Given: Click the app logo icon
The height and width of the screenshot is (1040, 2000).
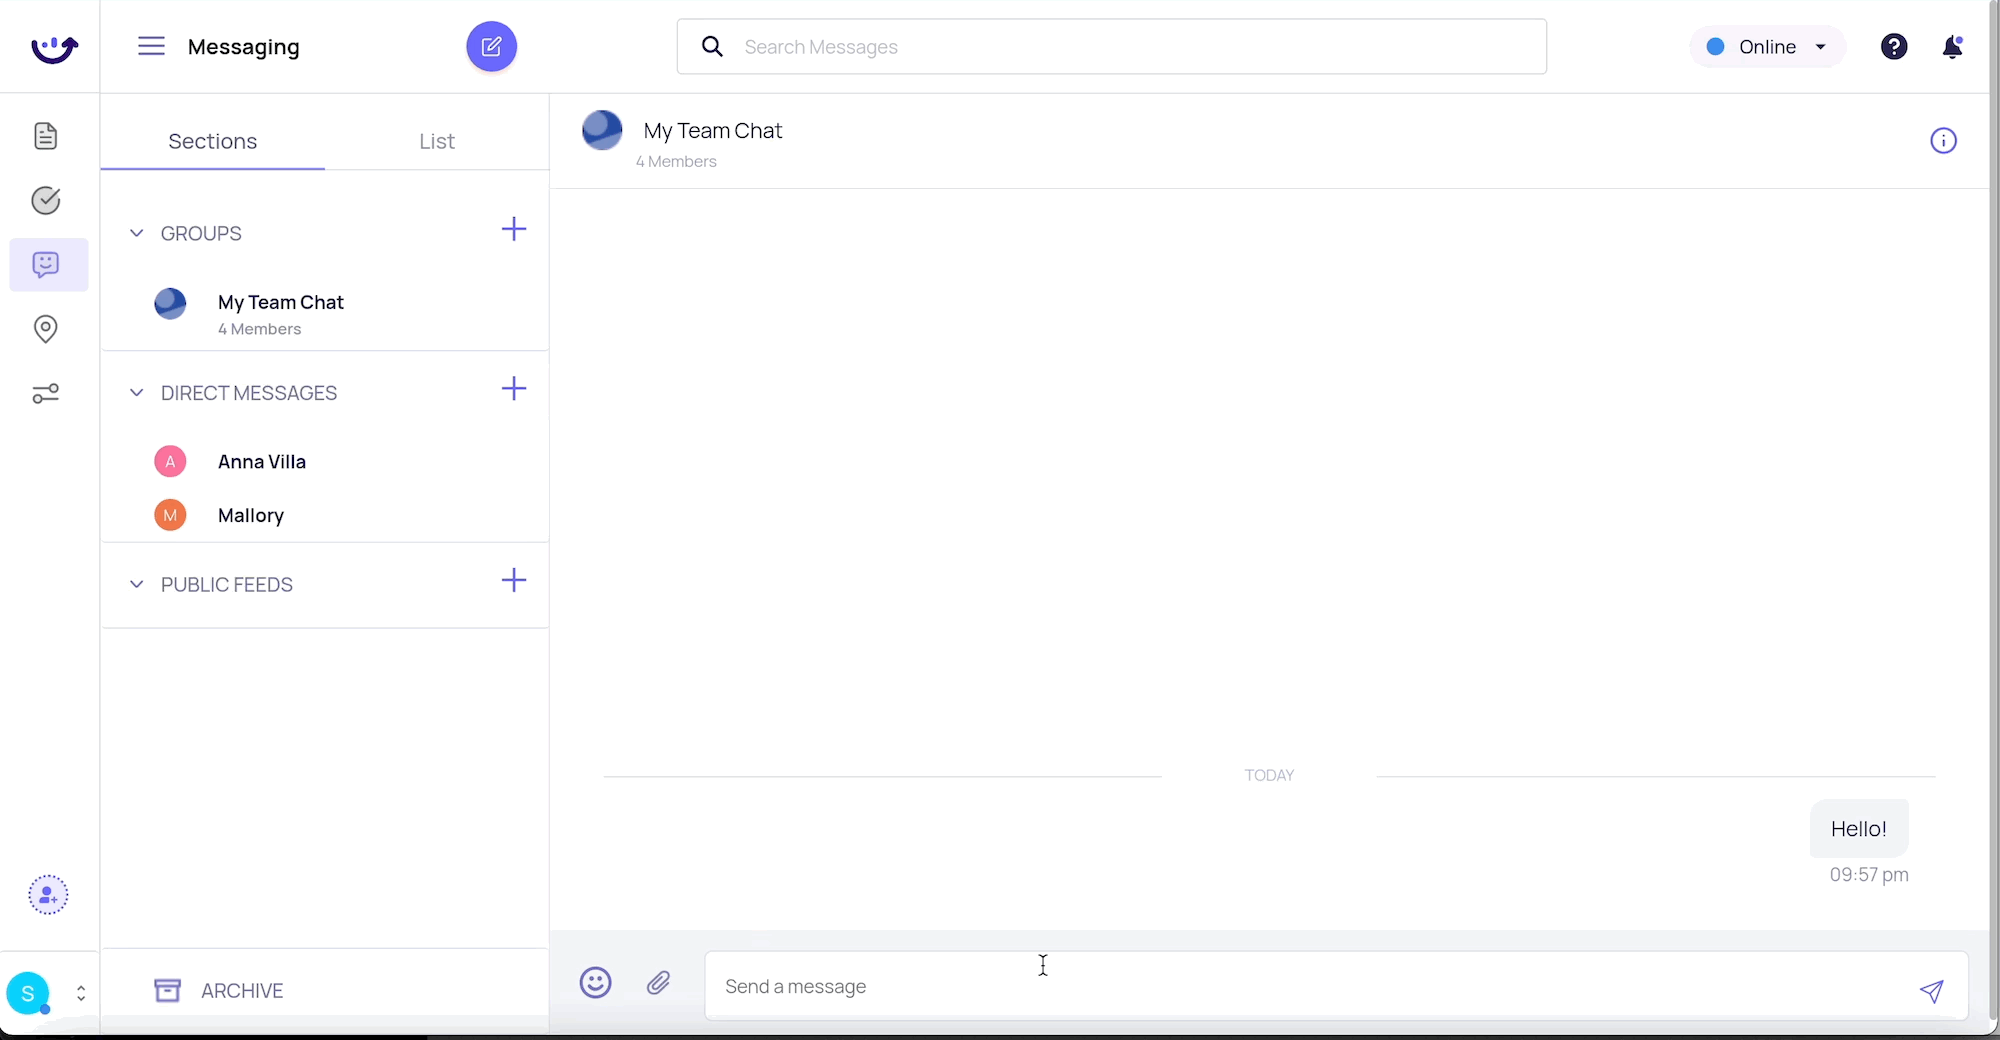Looking at the screenshot, I should pos(54,48).
